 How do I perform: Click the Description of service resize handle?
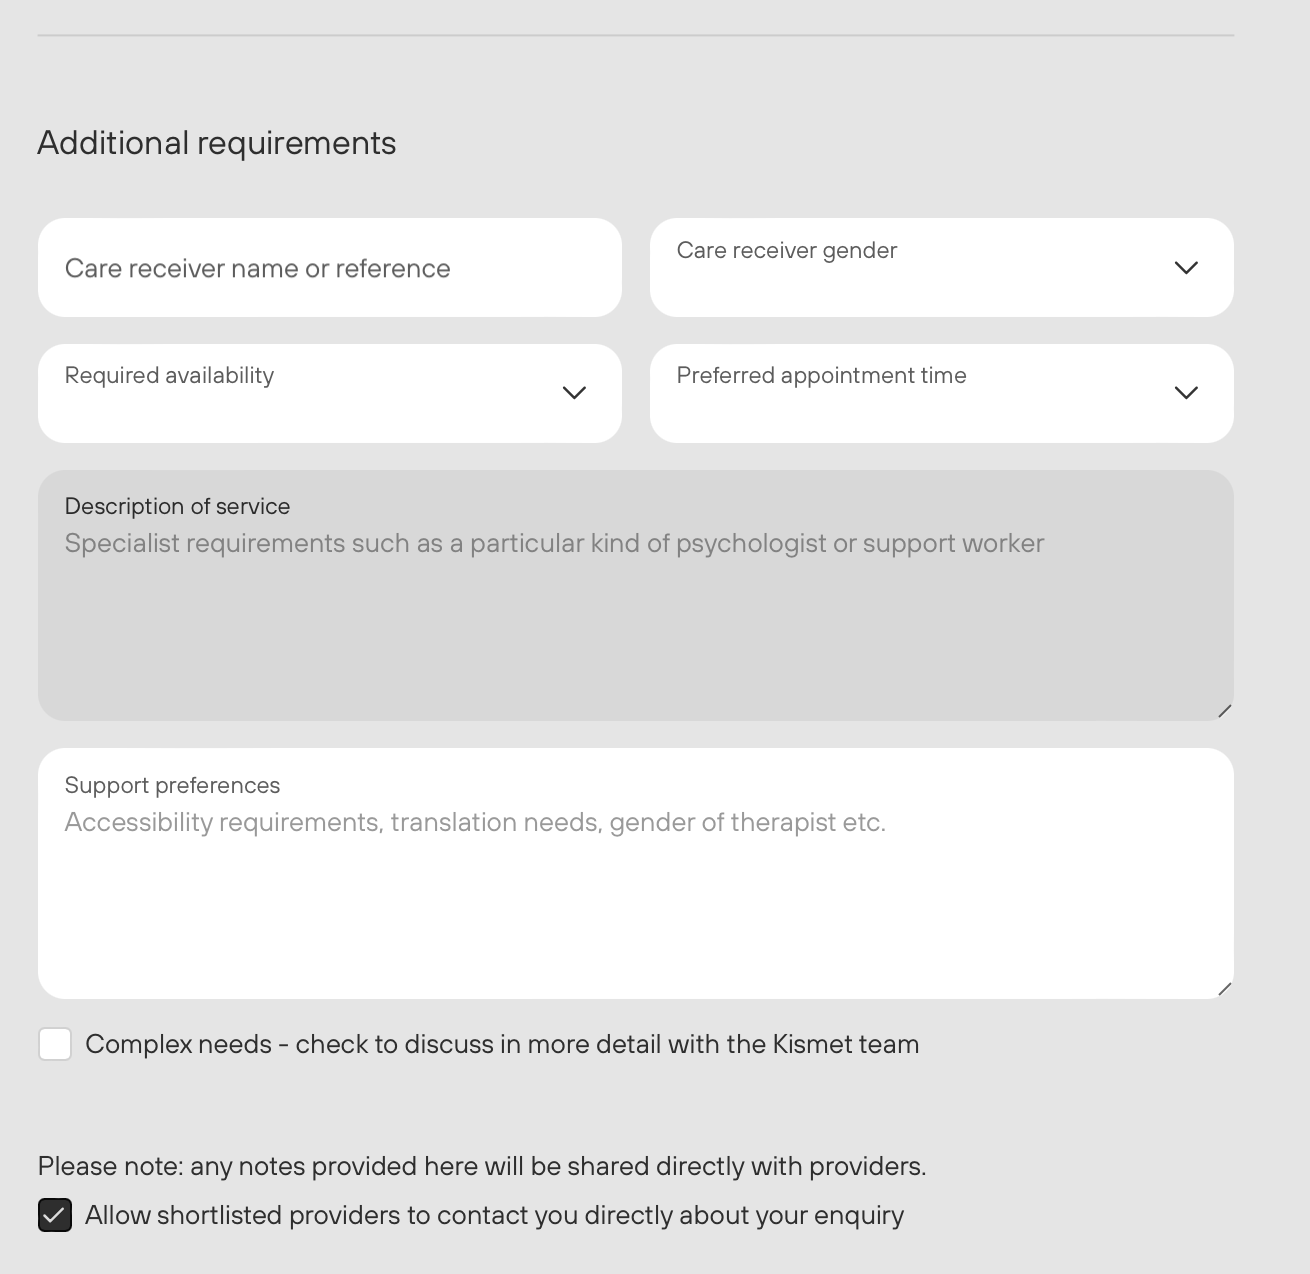[1224, 711]
